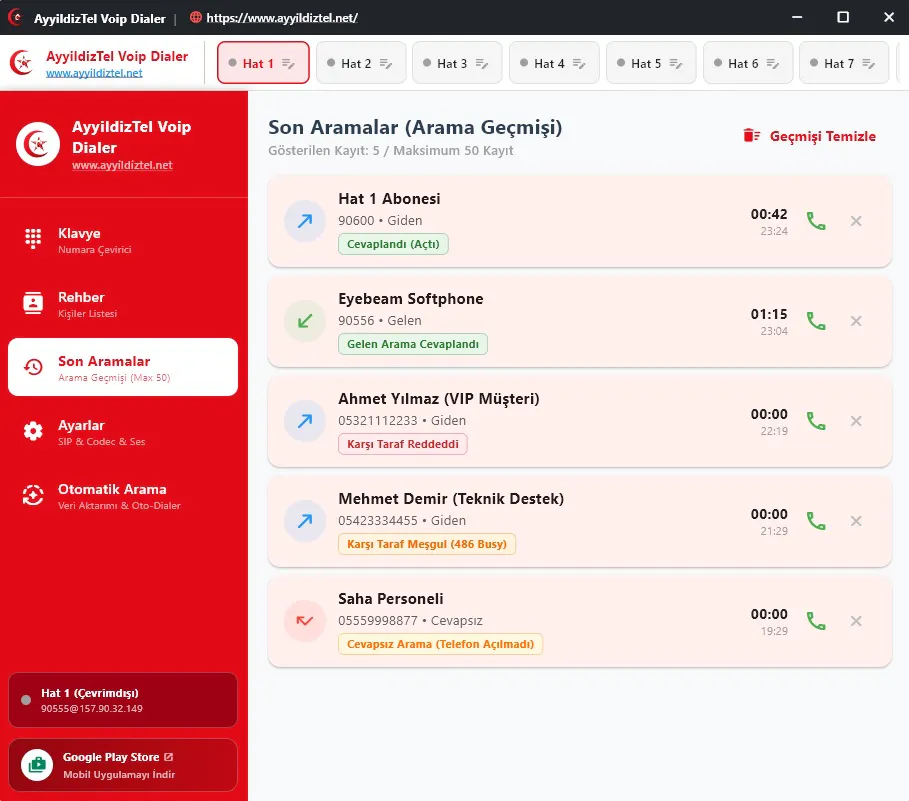Viewport: 909px width, 801px height.
Task: Open www.ayyildiztel.net link in header
Action: click(x=94, y=73)
